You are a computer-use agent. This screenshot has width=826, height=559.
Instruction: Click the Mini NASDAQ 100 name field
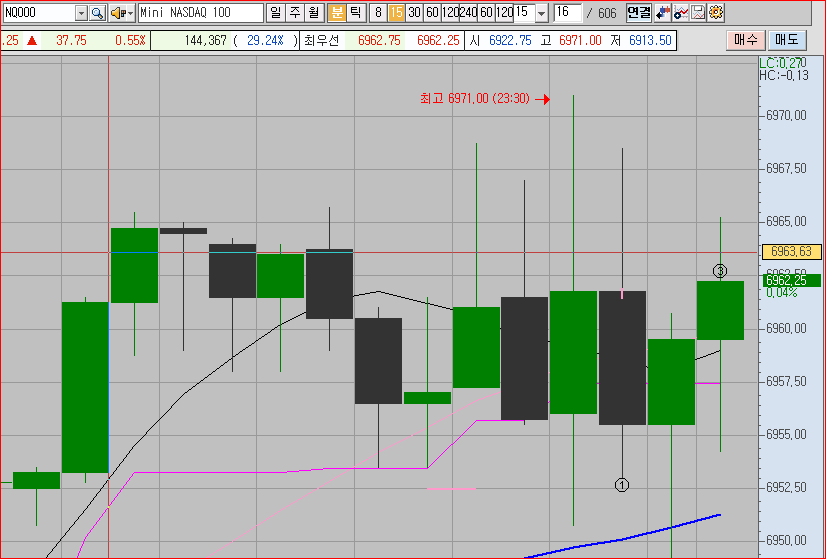pyautogui.click(x=201, y=13)
